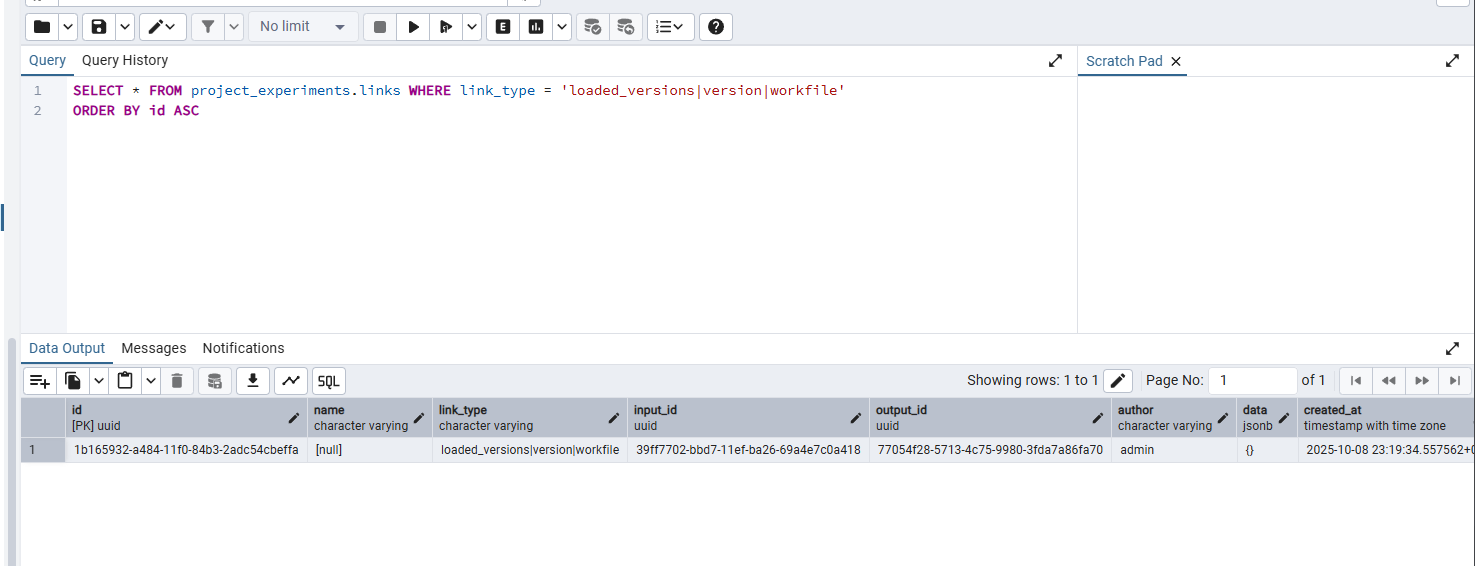Click the Open File folder icon
1475x566 pixels.
click(x=41, y=27)
